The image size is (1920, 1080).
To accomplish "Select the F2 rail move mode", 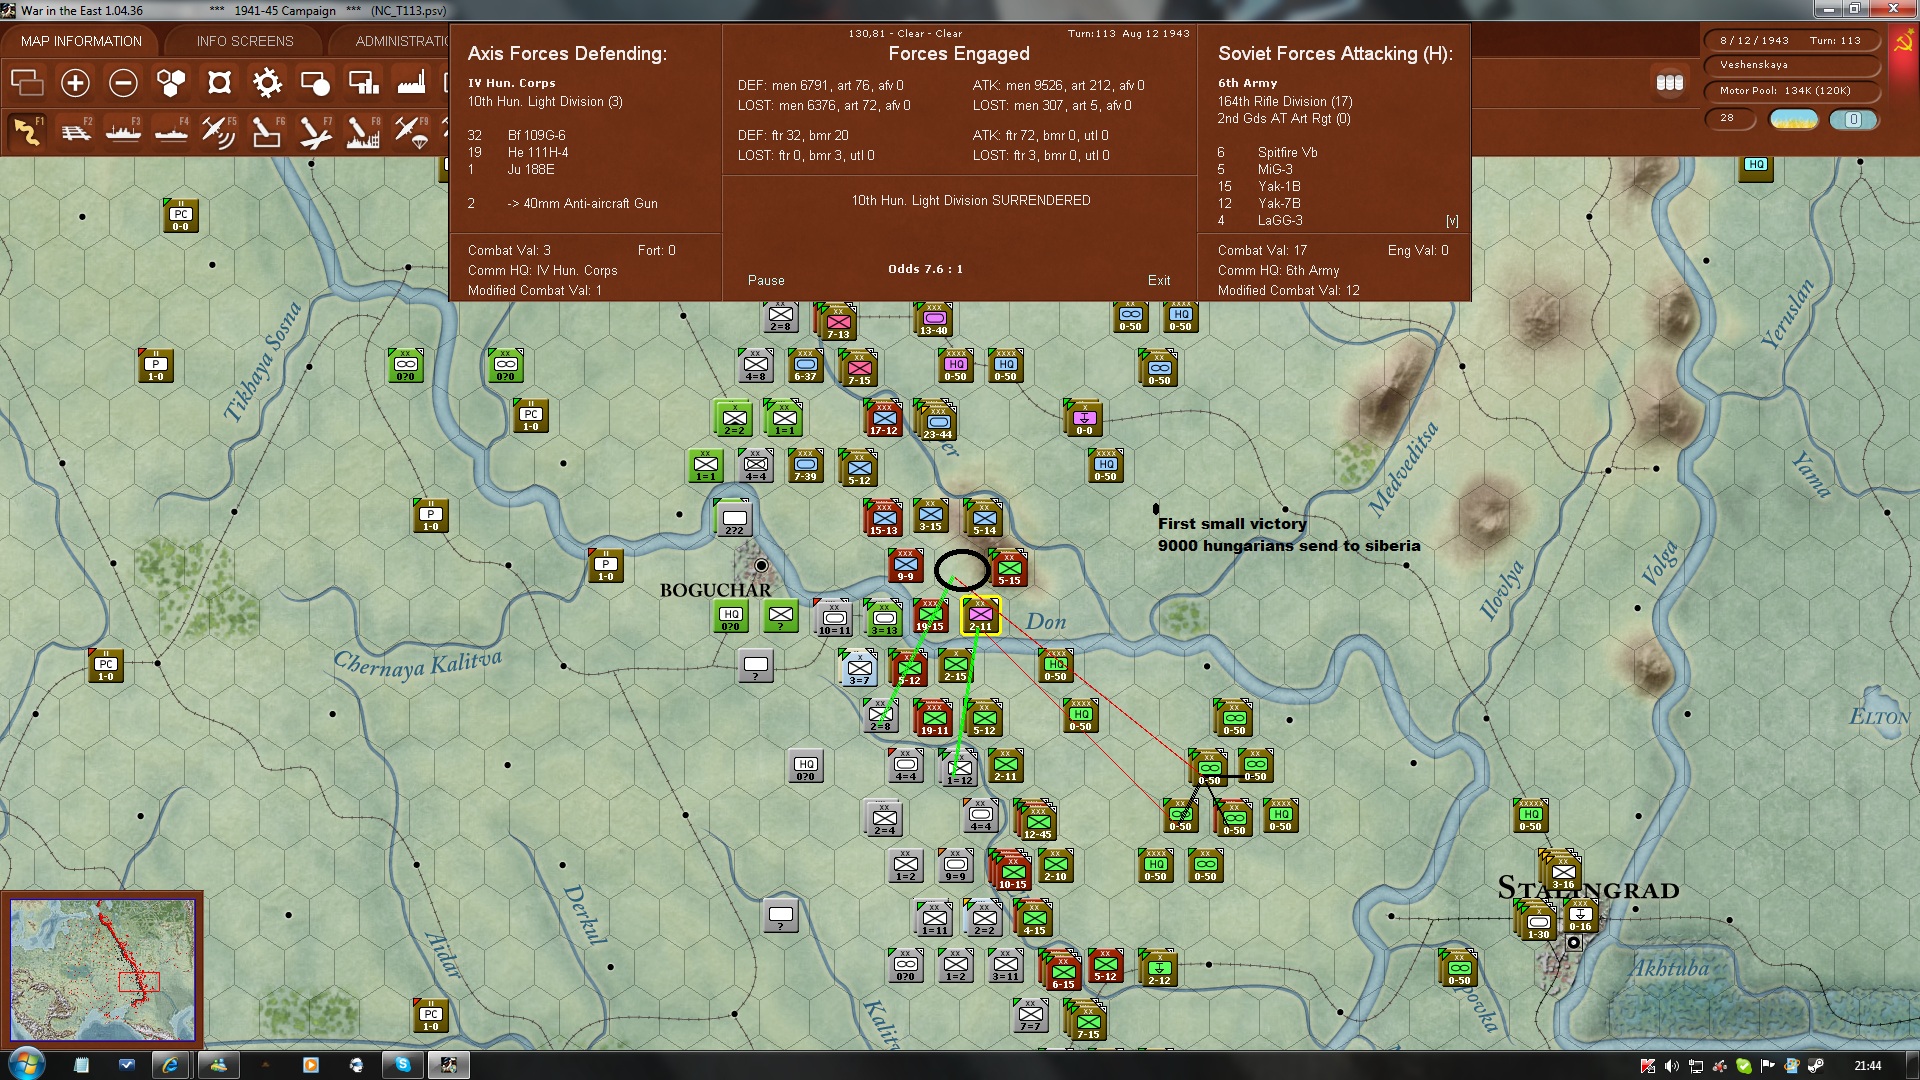I will pos(75,132).
